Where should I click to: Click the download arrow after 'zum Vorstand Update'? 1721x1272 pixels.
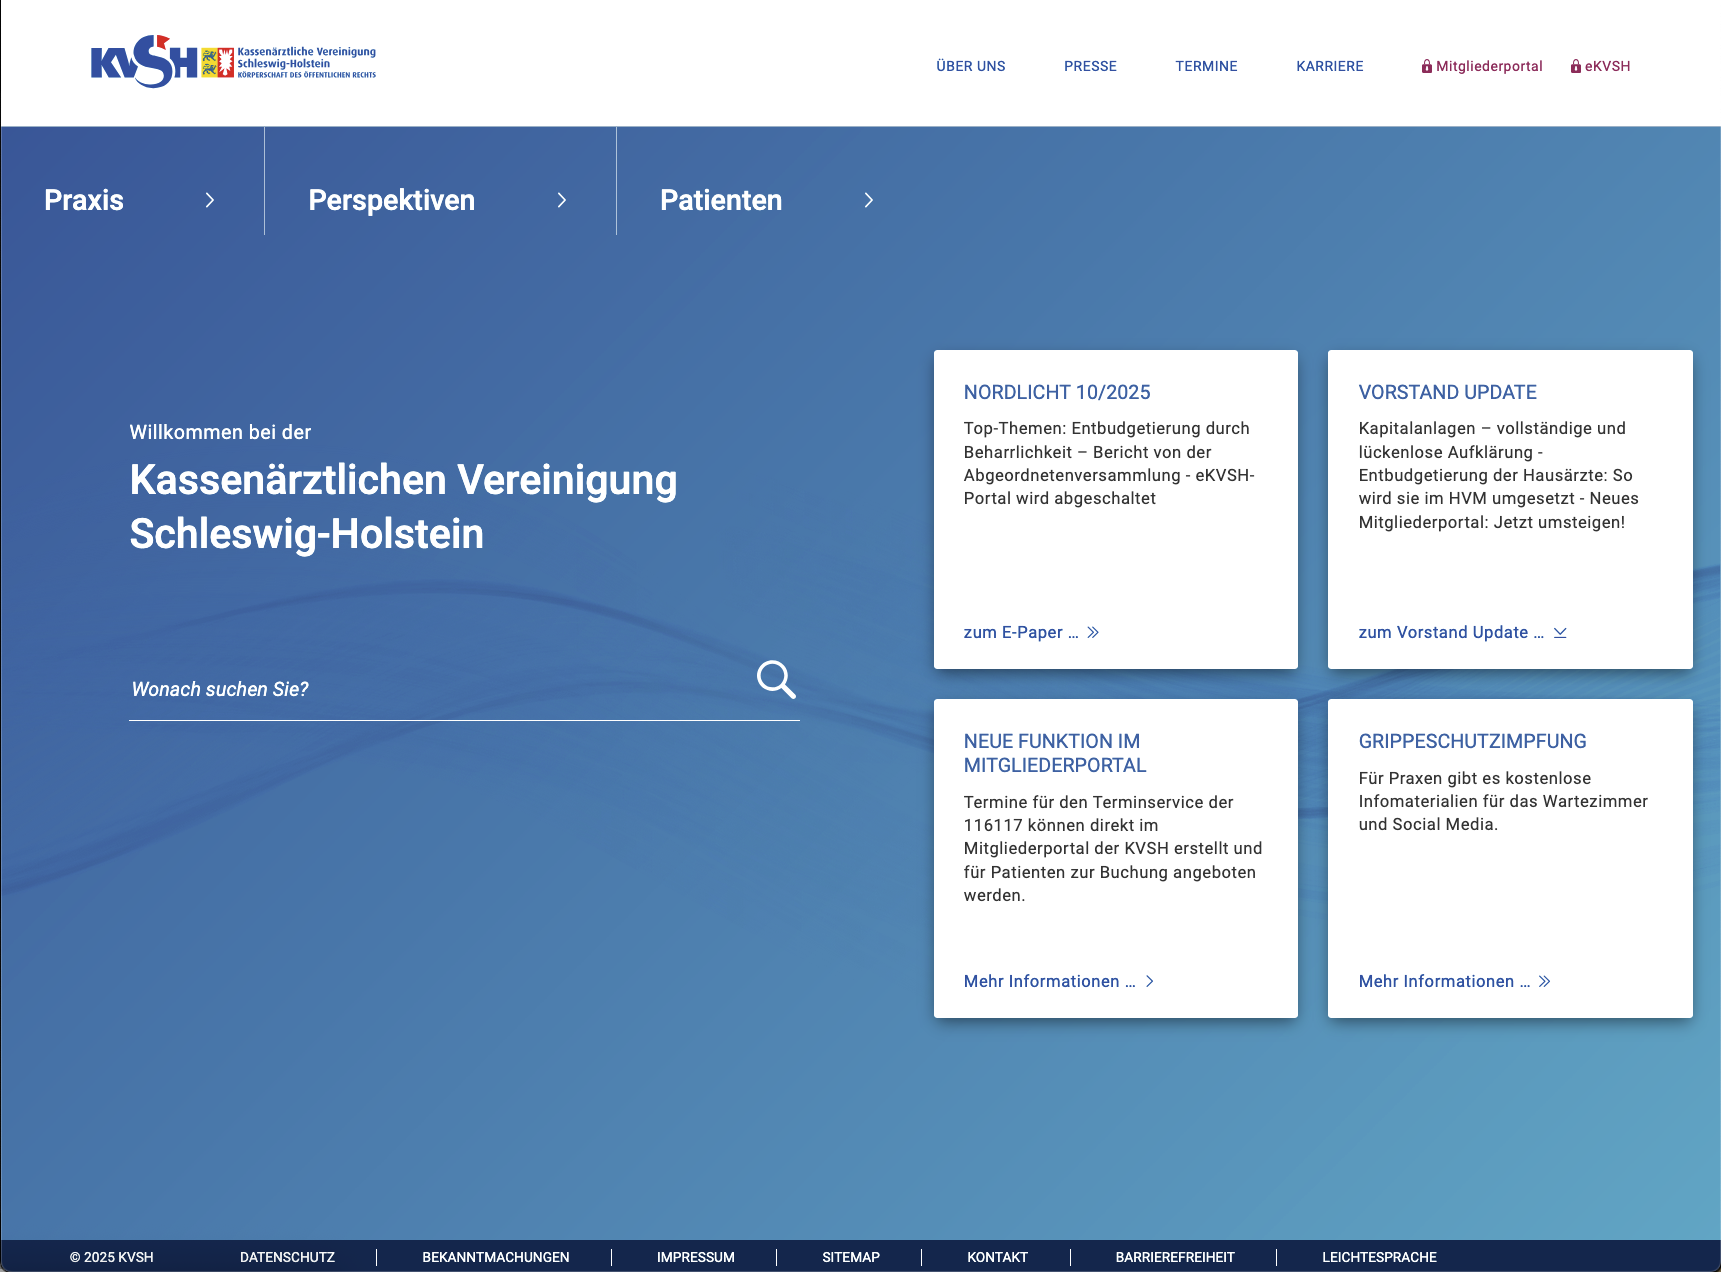1560,633
